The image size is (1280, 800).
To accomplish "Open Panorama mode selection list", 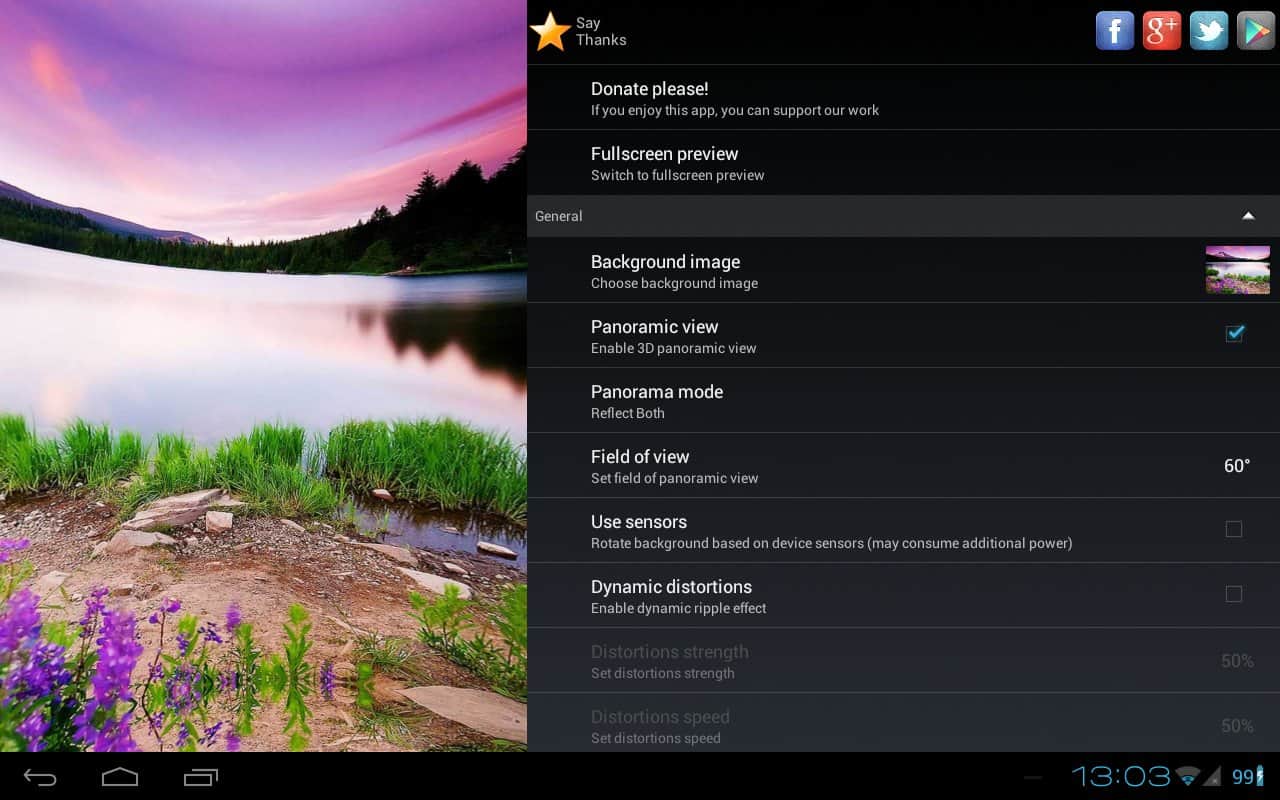I will pos(657,401).
